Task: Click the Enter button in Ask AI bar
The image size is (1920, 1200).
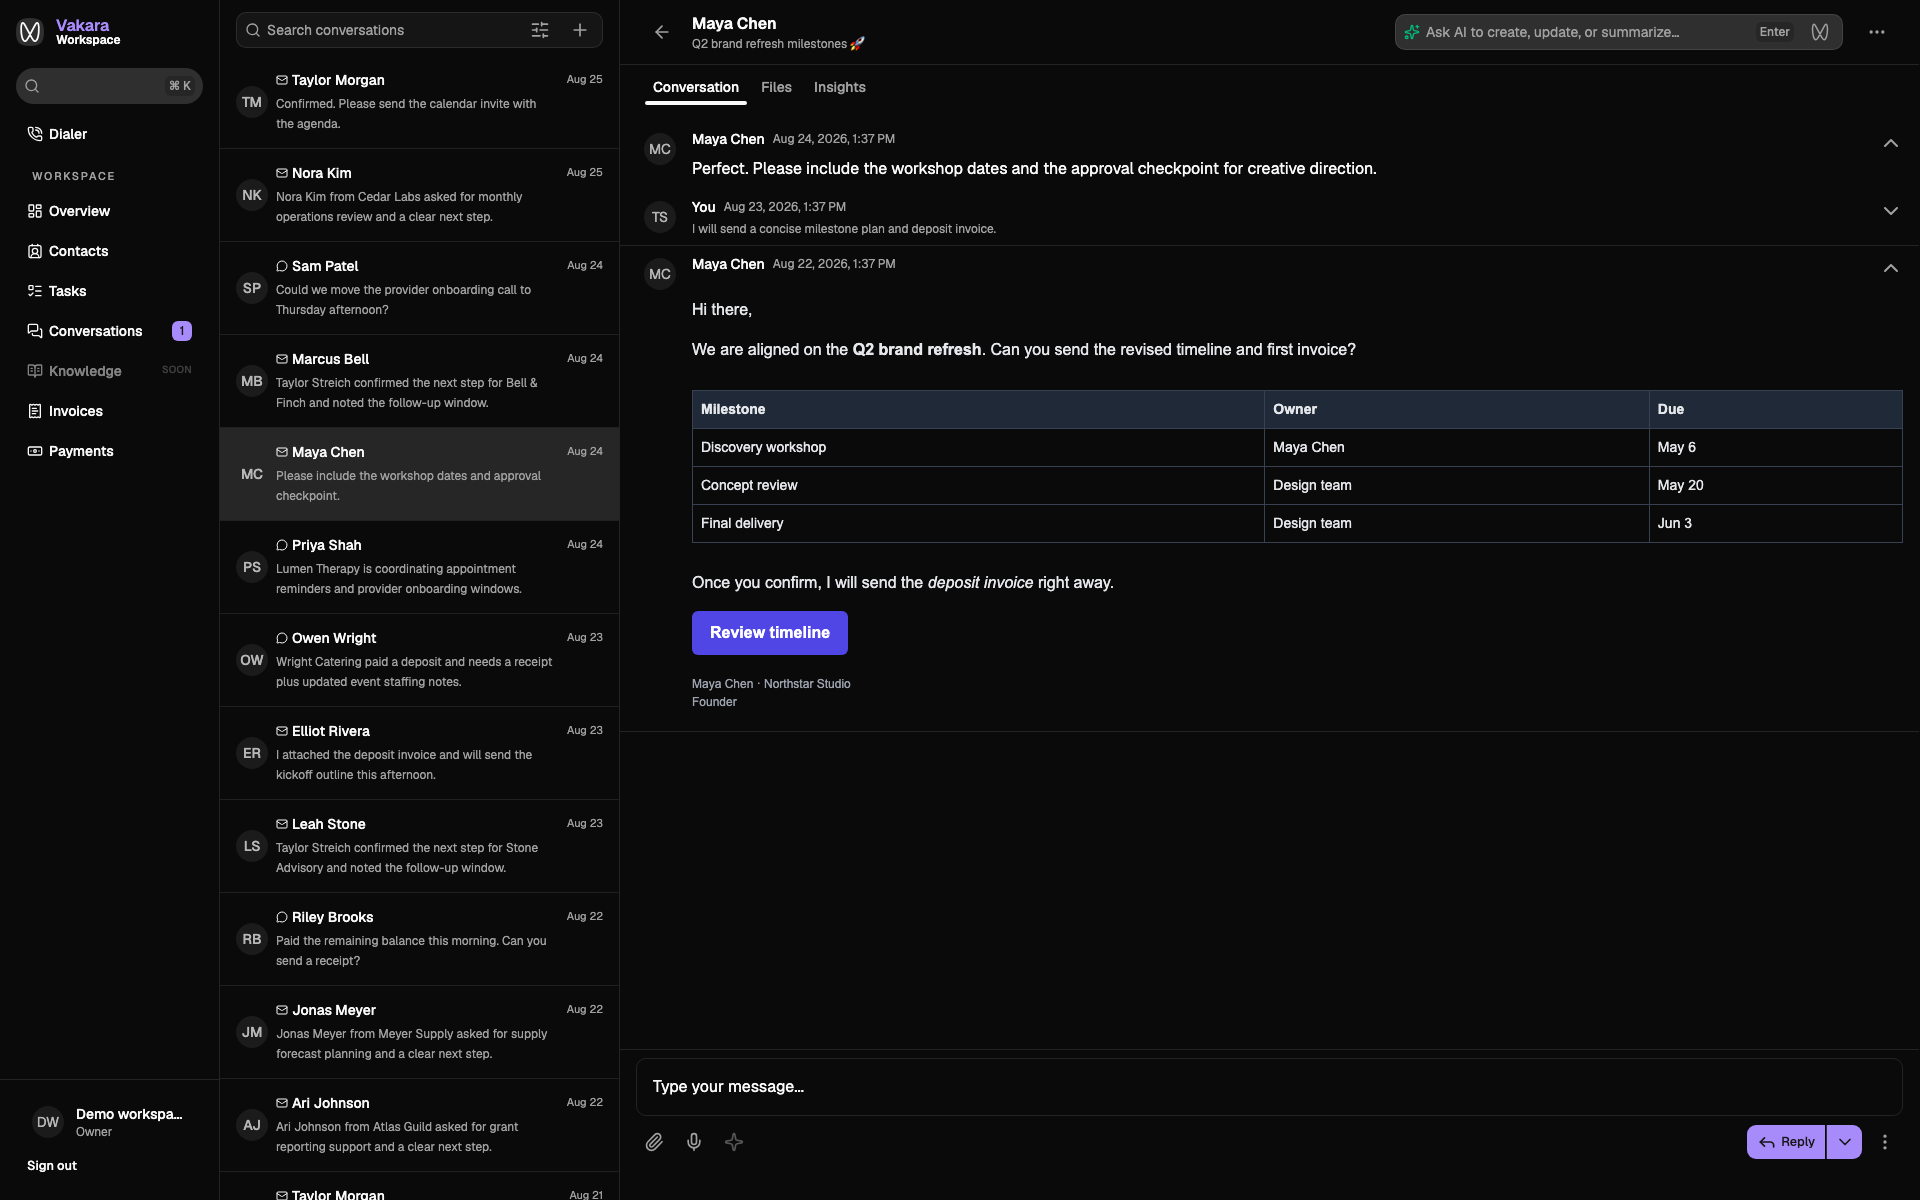Action: pyautogui.click(x=1775, y=32)
